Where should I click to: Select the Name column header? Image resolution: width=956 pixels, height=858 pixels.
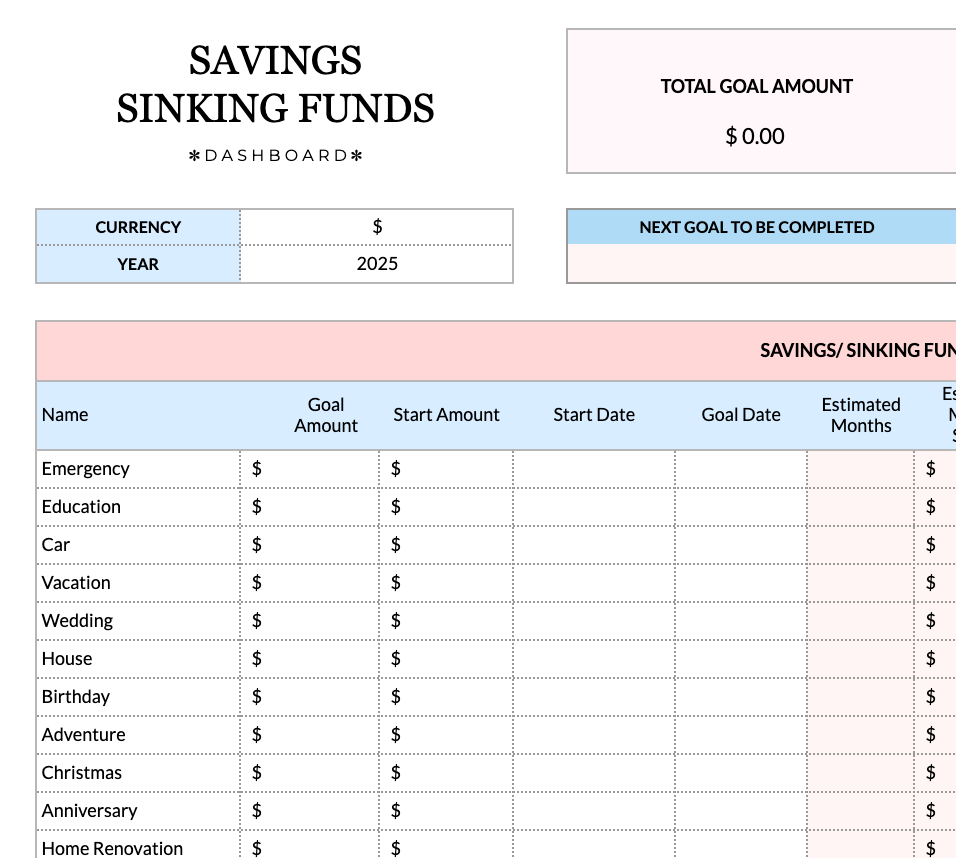coord(65,414)
